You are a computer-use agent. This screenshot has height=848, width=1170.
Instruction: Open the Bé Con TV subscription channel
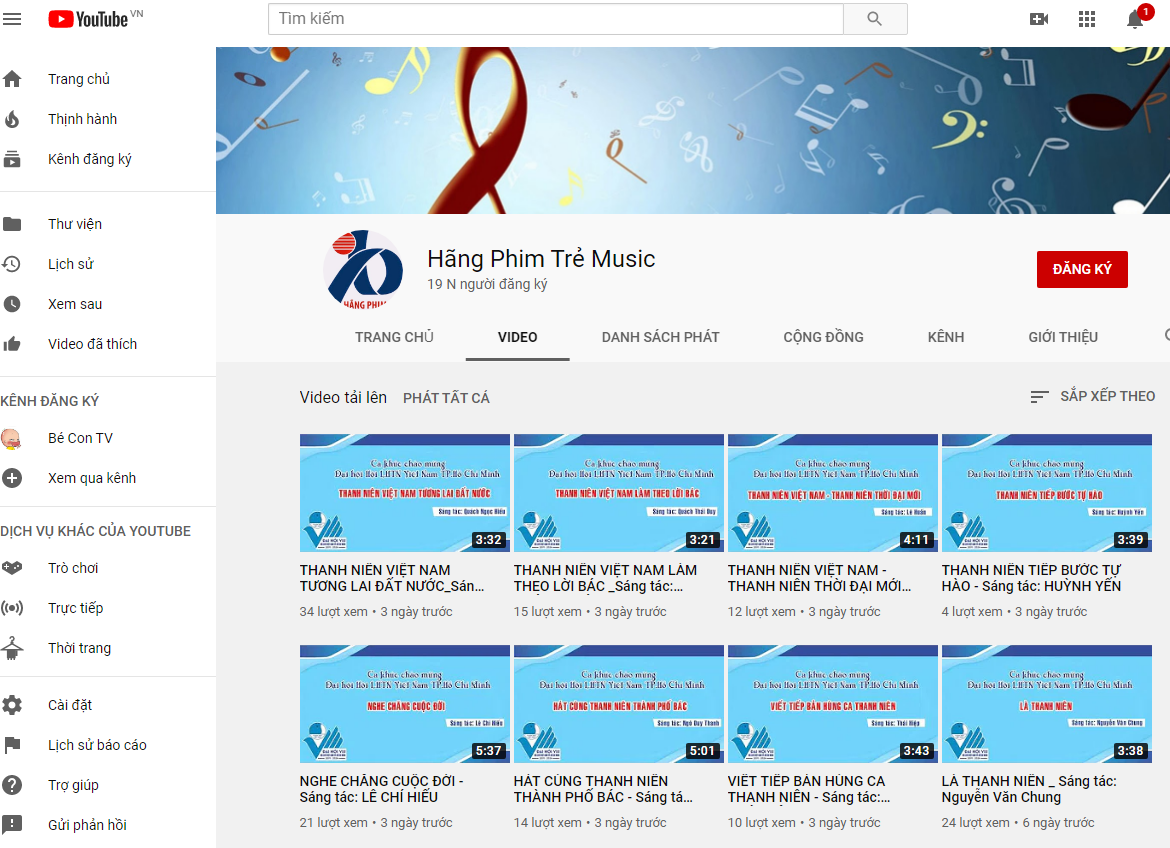pyautogui.click(x=80, y=438)
